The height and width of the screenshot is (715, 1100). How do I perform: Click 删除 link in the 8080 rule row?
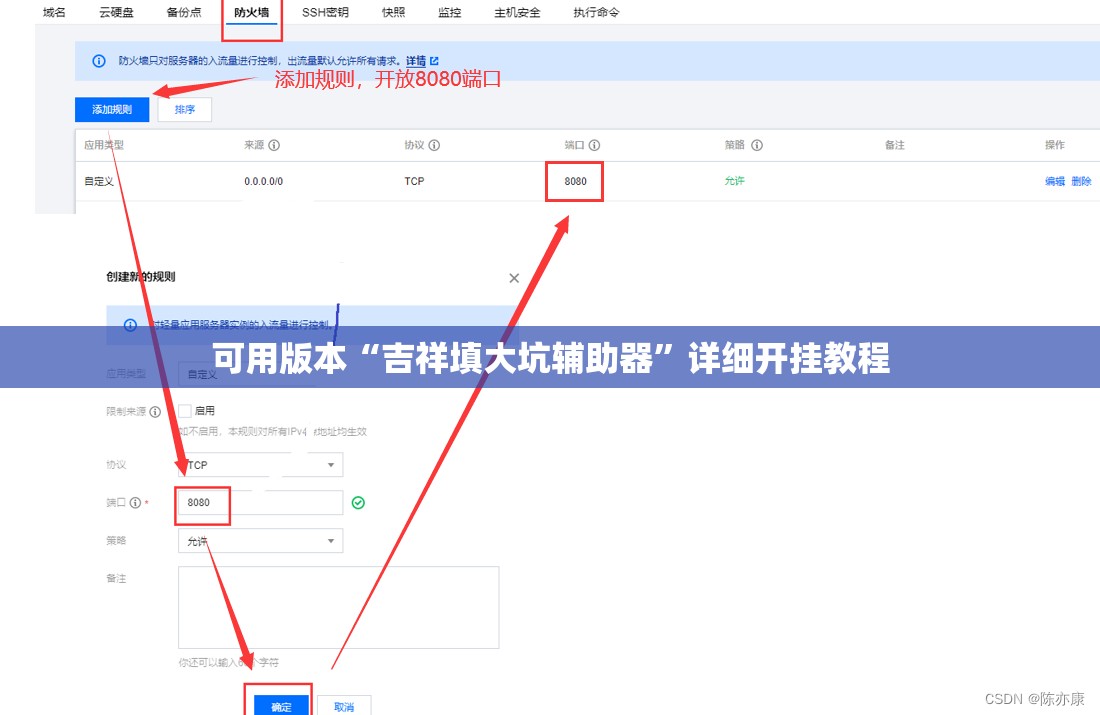point(1082,181)
